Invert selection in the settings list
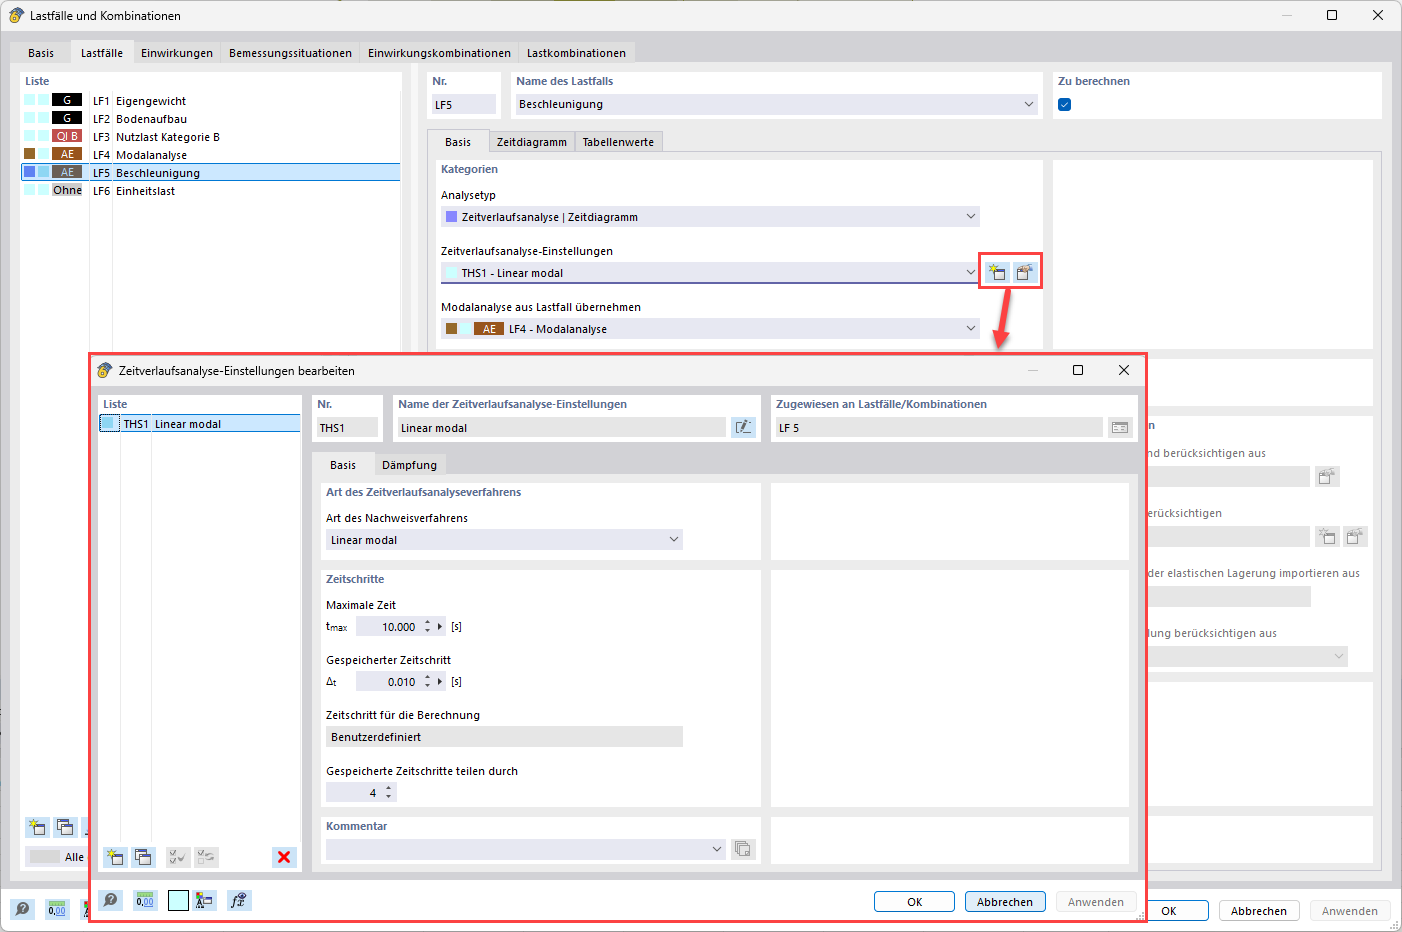The width and height of the screenshot is (1402, 932). (x=206, y=857)
